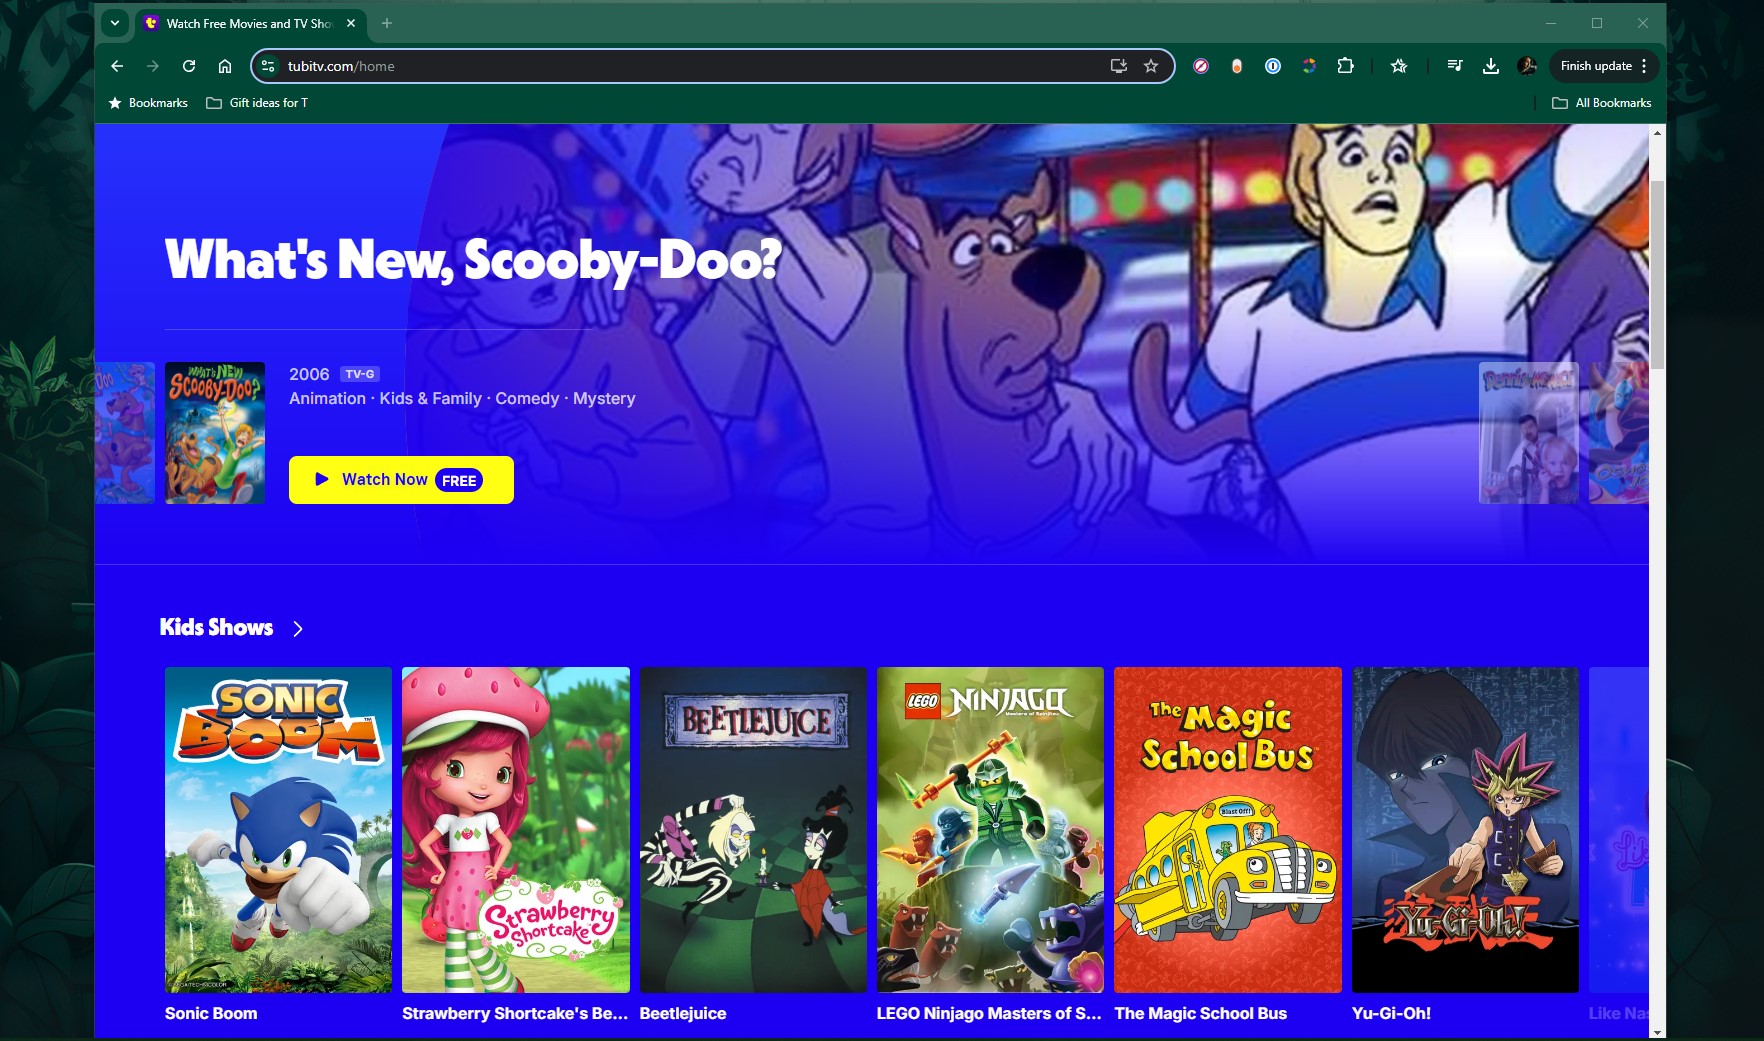Image resolution: width=1764 pixels, height=1041 pixels.
Task: Click the install app icon in address bar
Action: [1119, 66]
